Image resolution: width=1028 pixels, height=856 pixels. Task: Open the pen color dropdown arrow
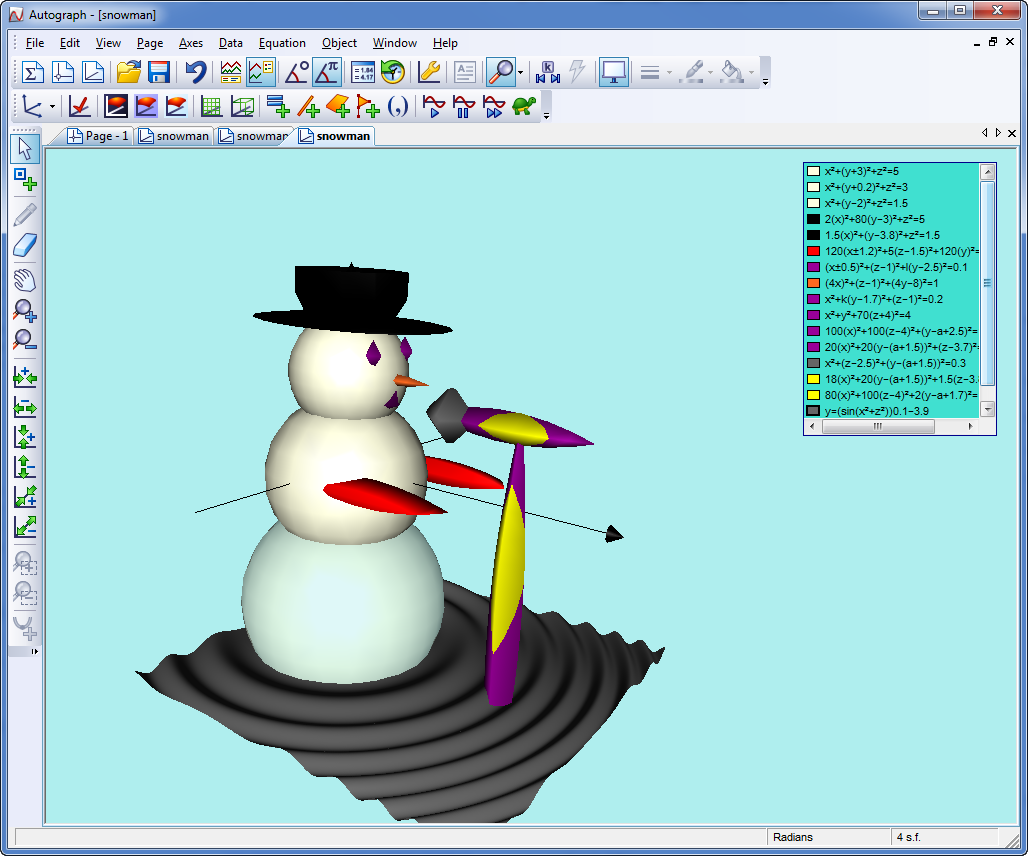(710, 73)
